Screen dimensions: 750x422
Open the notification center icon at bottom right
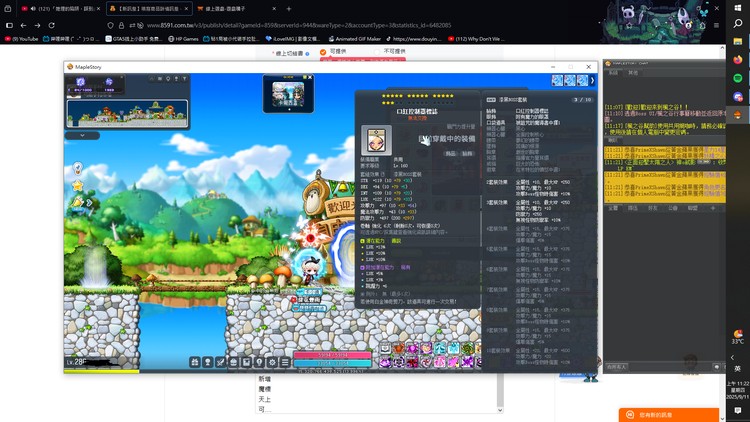pyautogui.click(x=738, y=411)
